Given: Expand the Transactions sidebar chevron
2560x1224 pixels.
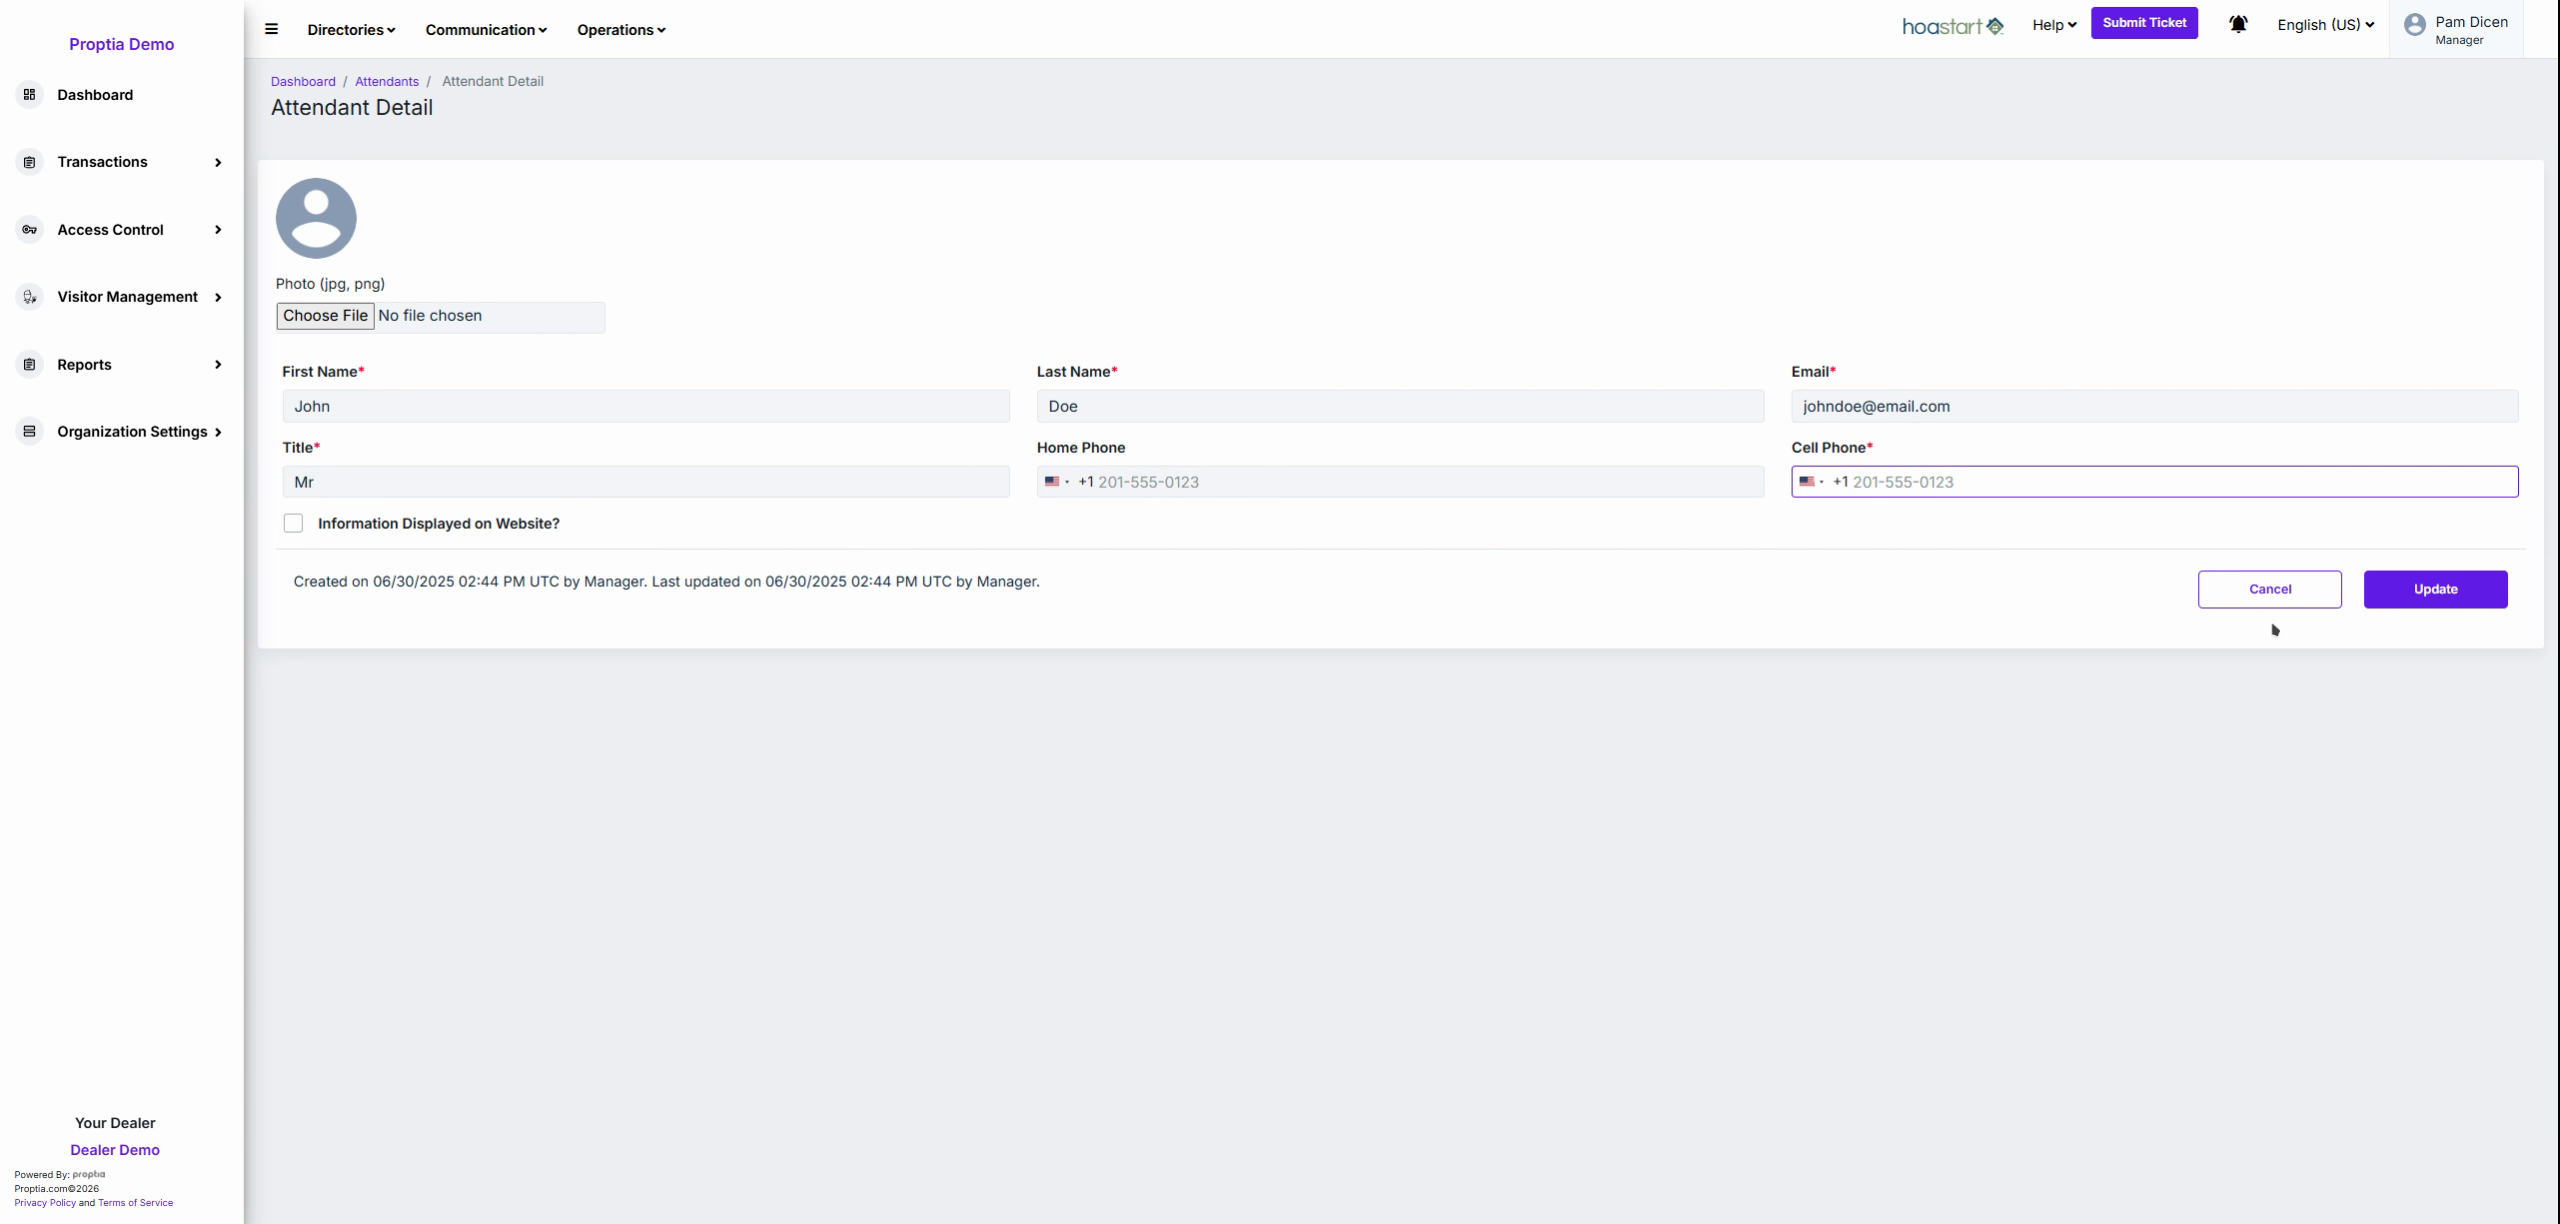Looking at the screenshot, I should (x=218, y=162).
